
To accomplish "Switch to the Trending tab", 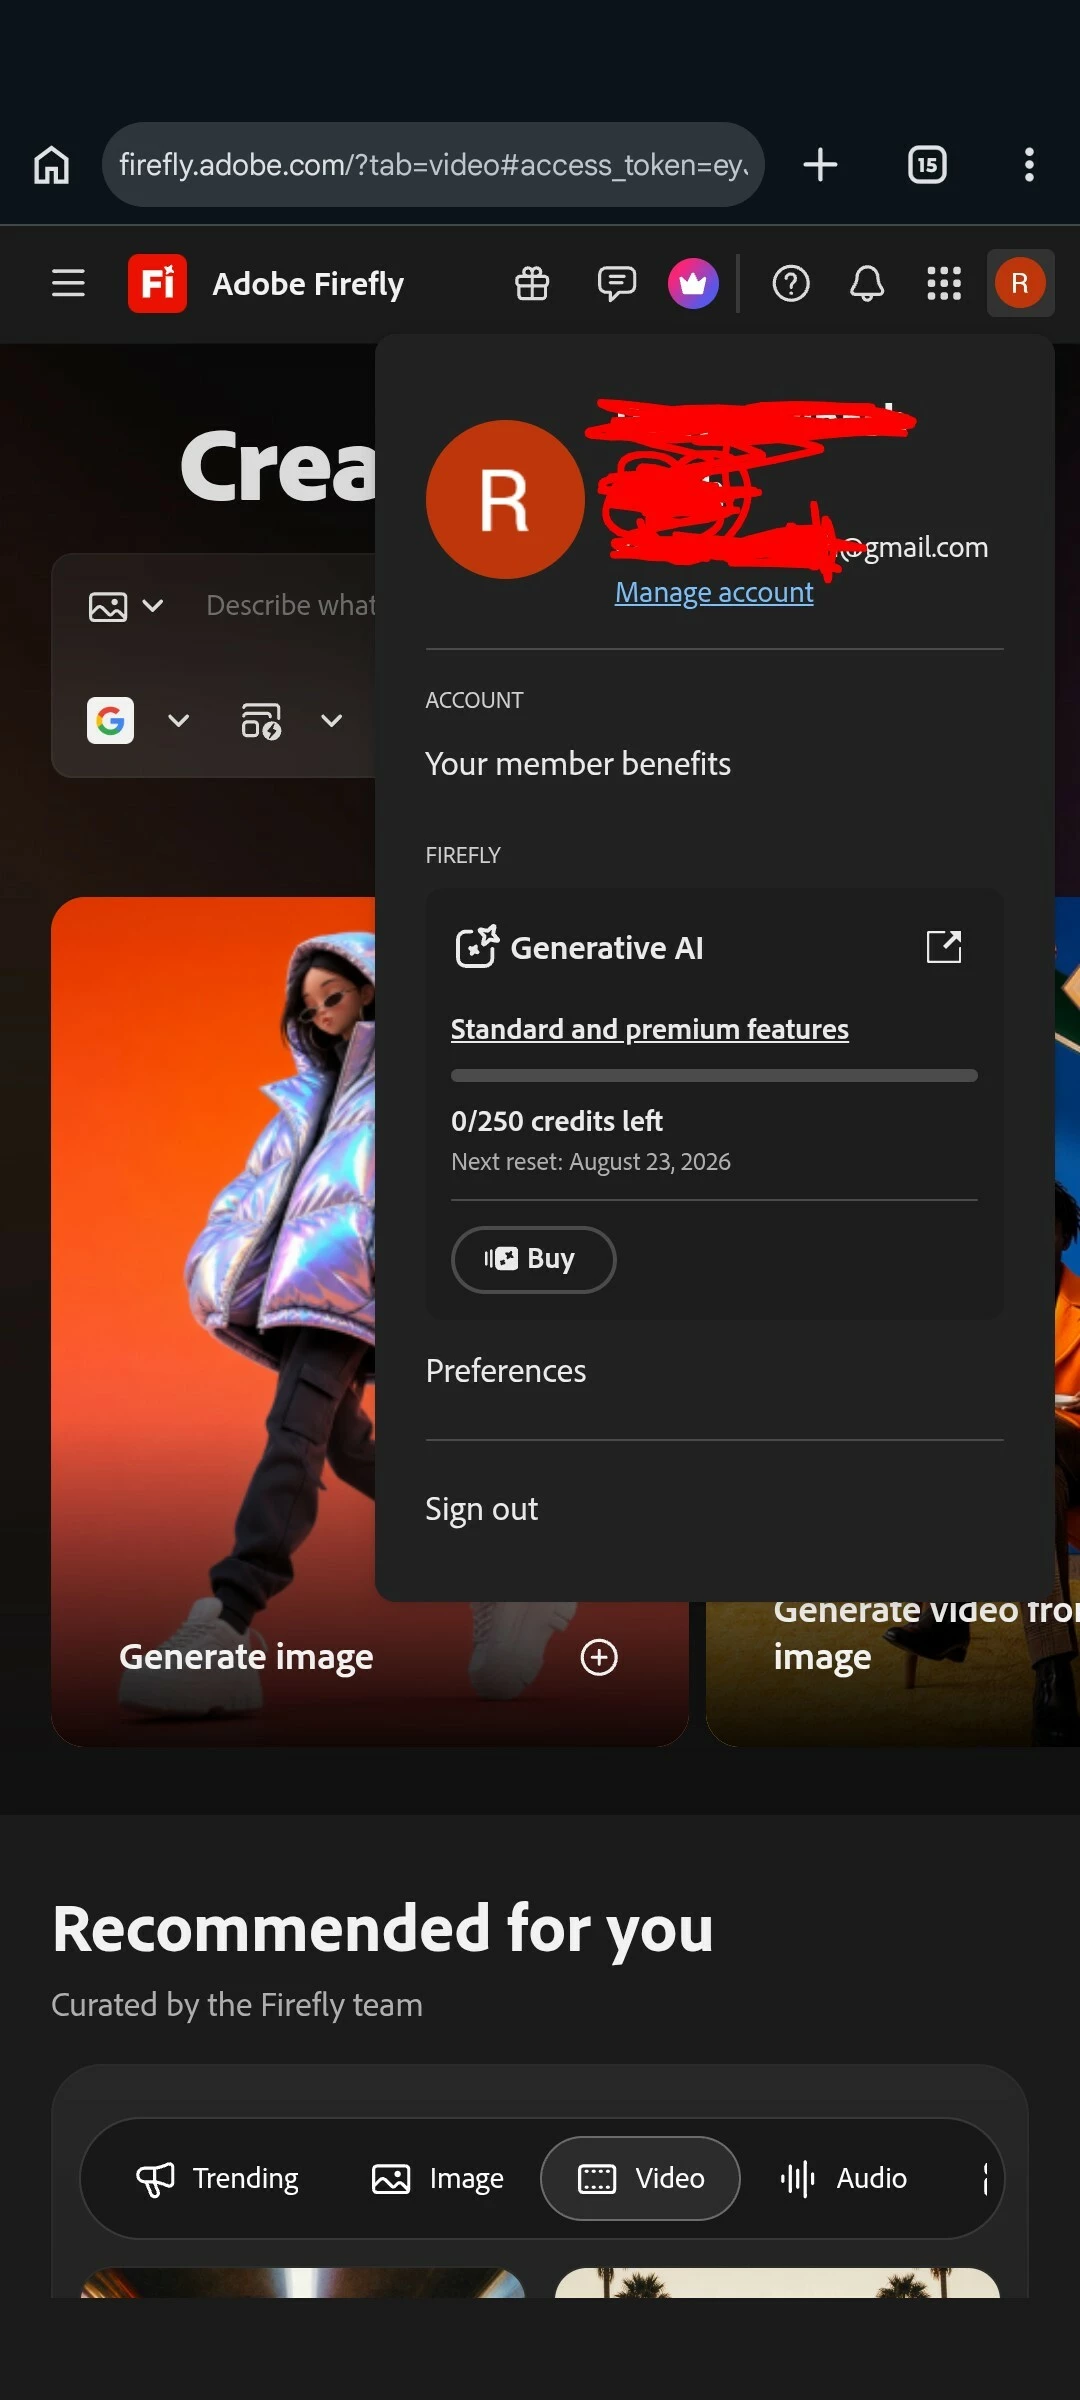I will point(218,2178).
